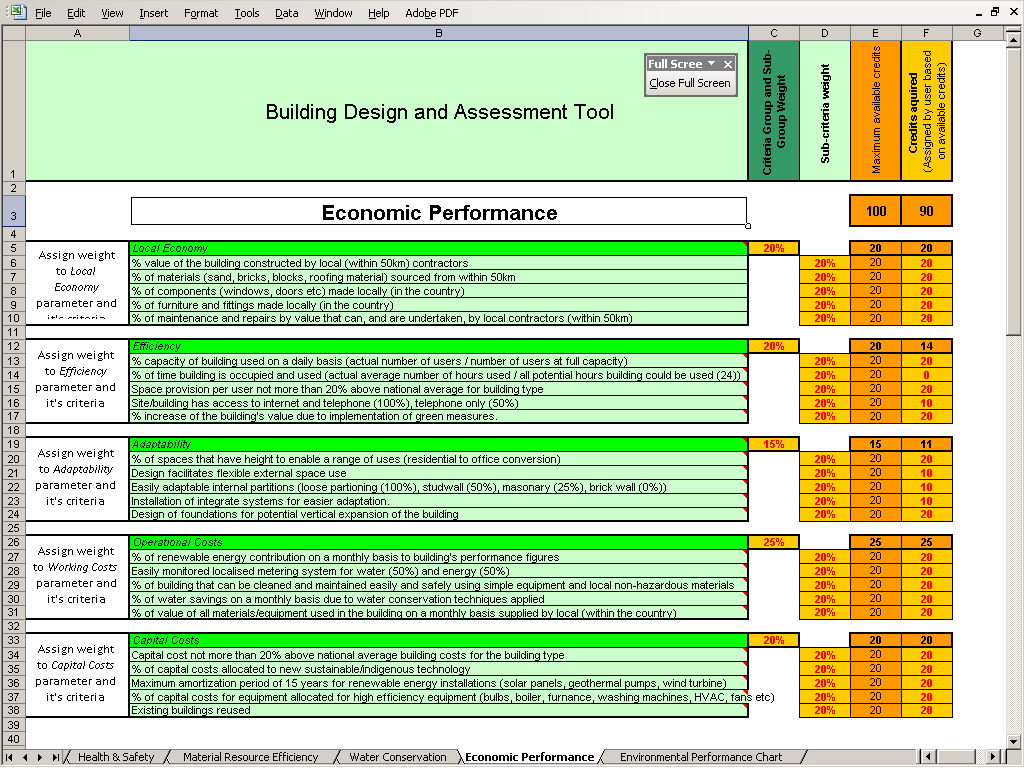Select the Operational Costs heading cell
The height and width of the screenshot is (768, 1024).
(x=439, y=542)
